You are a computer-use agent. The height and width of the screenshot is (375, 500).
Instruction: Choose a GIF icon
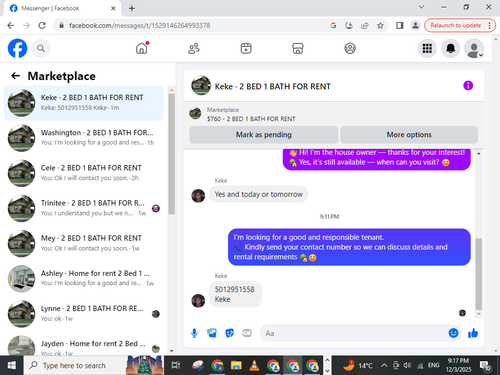(x=247, y=333)
